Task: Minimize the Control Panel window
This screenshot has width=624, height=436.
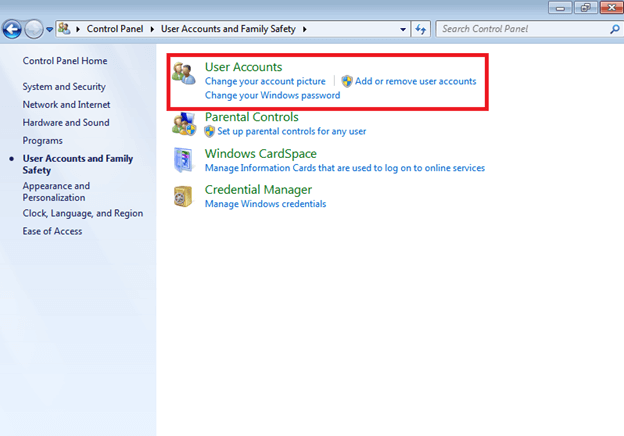Action: pyautogui.click(x=560, y=8)
